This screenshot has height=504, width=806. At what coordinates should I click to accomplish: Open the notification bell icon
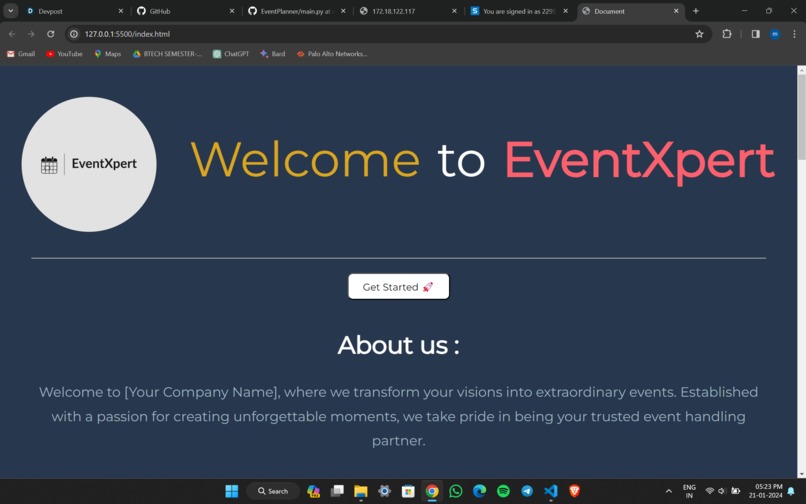[791, 491]
